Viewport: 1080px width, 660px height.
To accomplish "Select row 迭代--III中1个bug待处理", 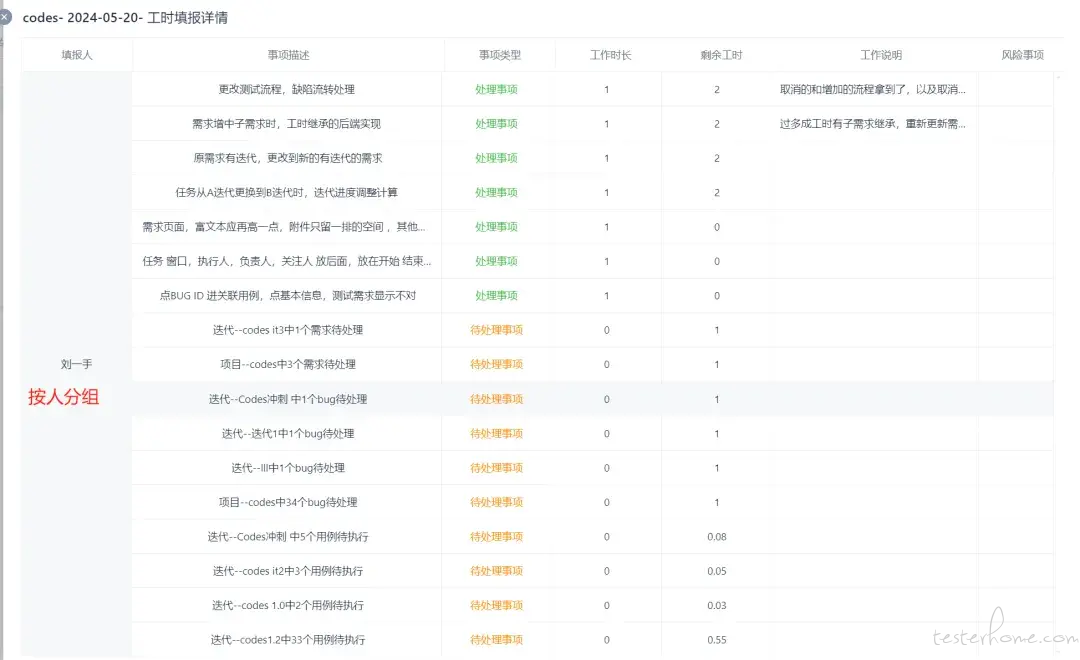I will click(x=592, y=468).
